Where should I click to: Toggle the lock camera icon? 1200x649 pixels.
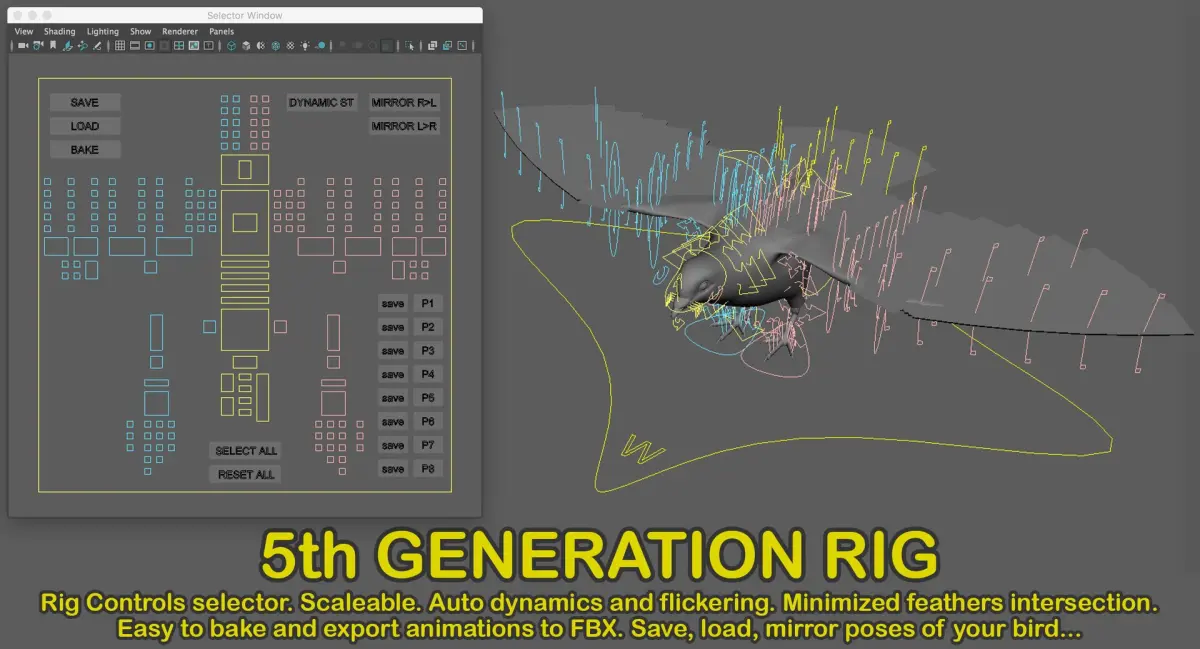(38, 45)
